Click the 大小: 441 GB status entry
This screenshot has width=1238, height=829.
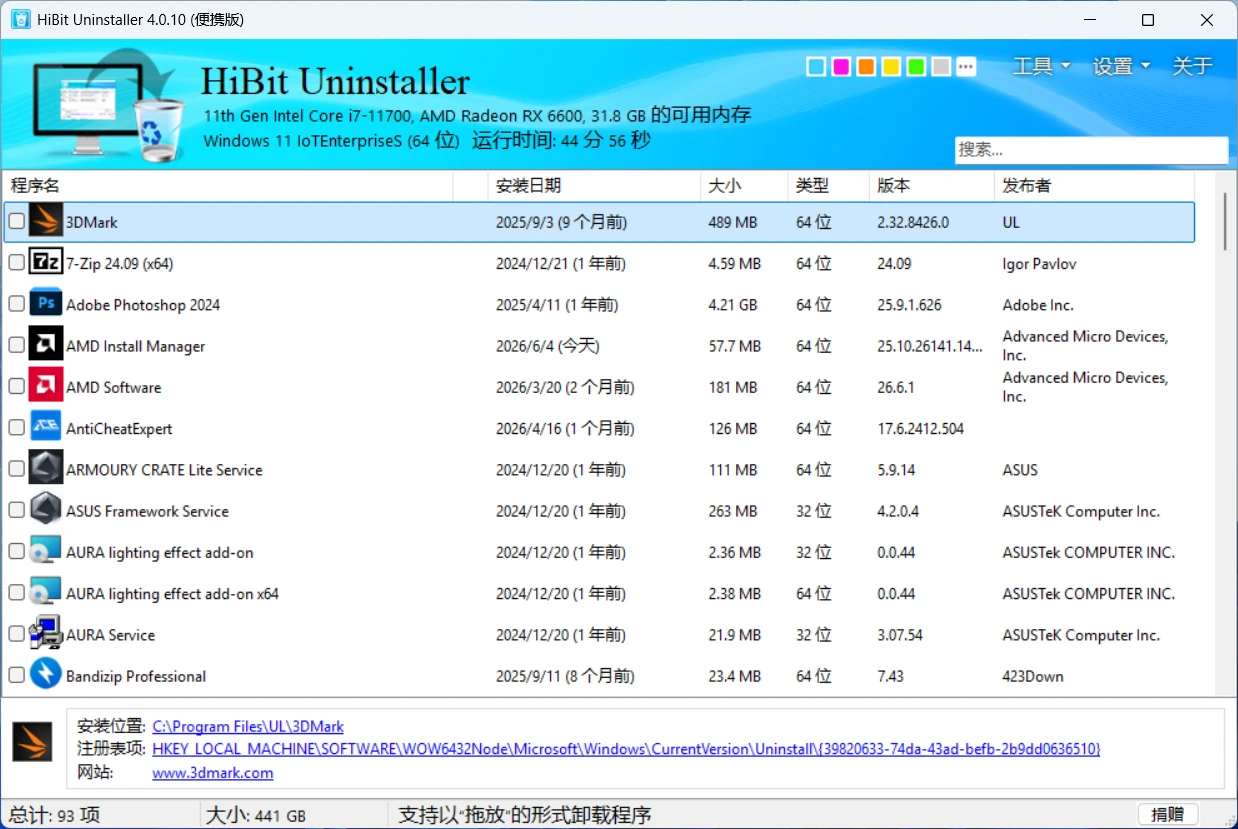pos(256,815)
